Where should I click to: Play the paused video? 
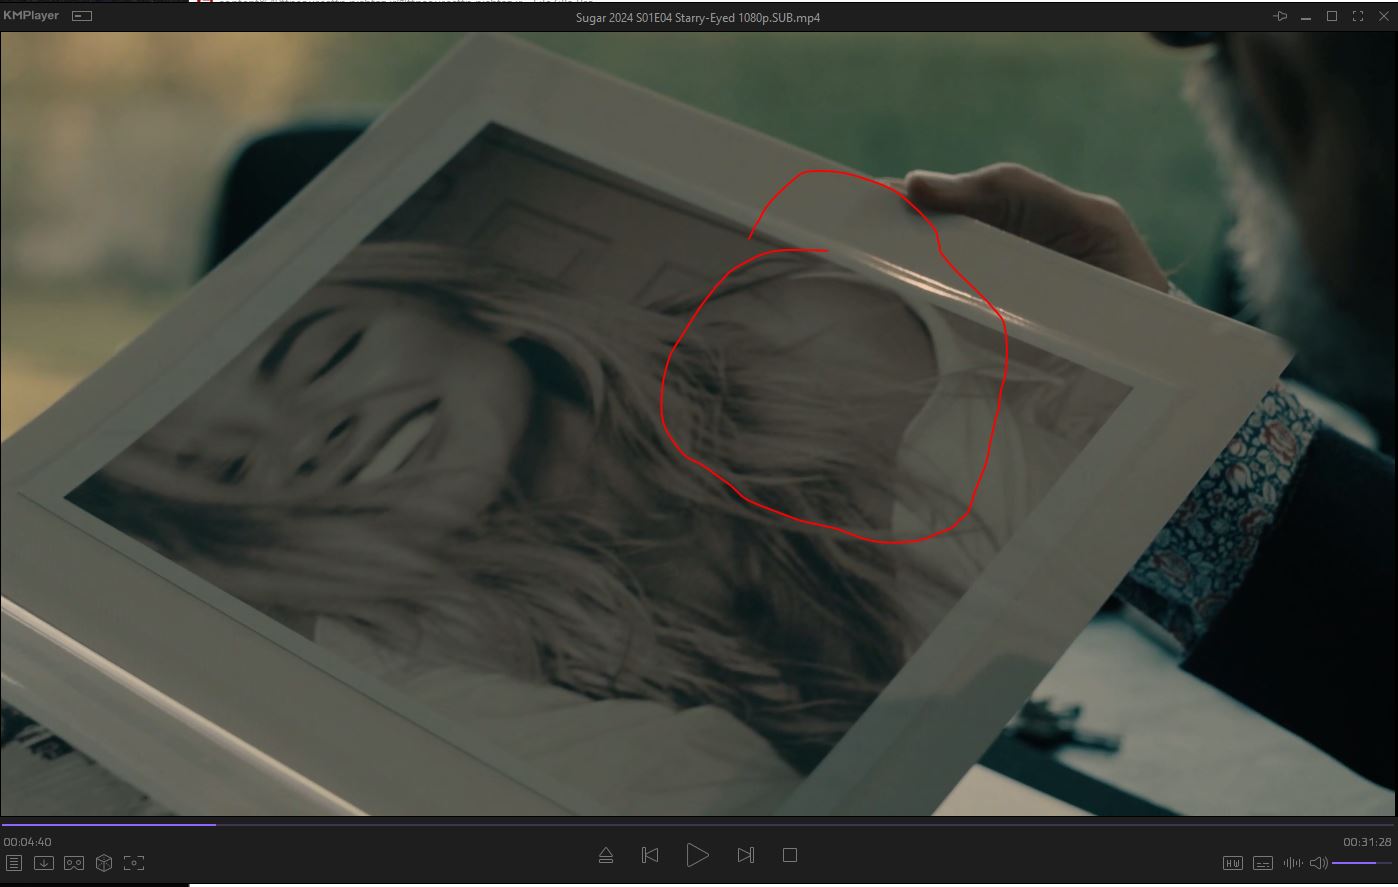697,855
